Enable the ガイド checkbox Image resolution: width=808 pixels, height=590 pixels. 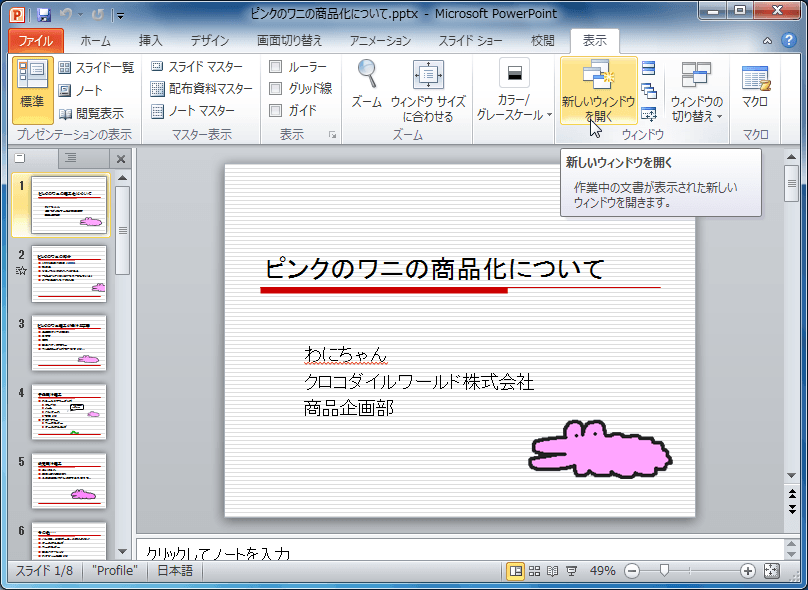pos(276,110)
